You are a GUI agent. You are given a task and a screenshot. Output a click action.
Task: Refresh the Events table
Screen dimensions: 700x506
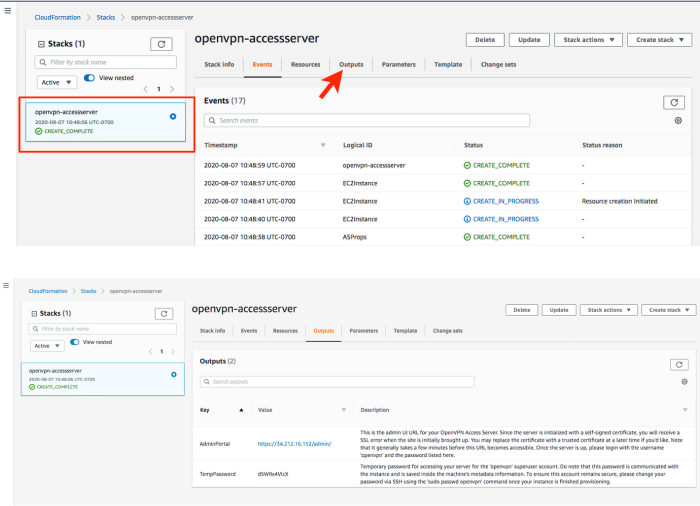pyautogui.click(x=674, y=102)
